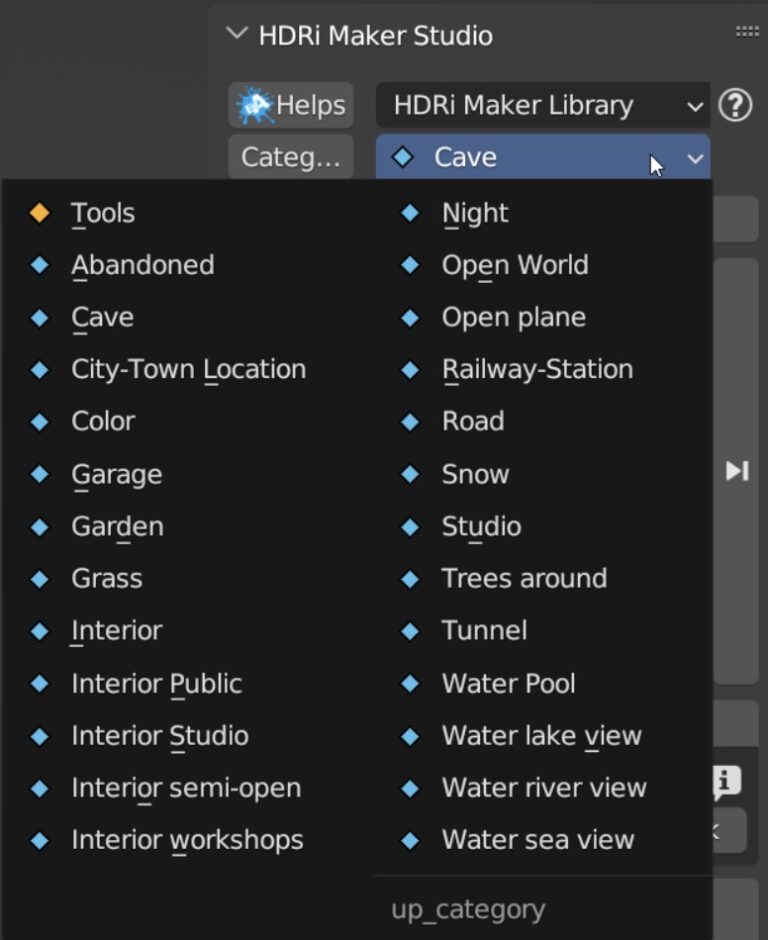Pick the Water sea view category

click(x=537, y=840)
